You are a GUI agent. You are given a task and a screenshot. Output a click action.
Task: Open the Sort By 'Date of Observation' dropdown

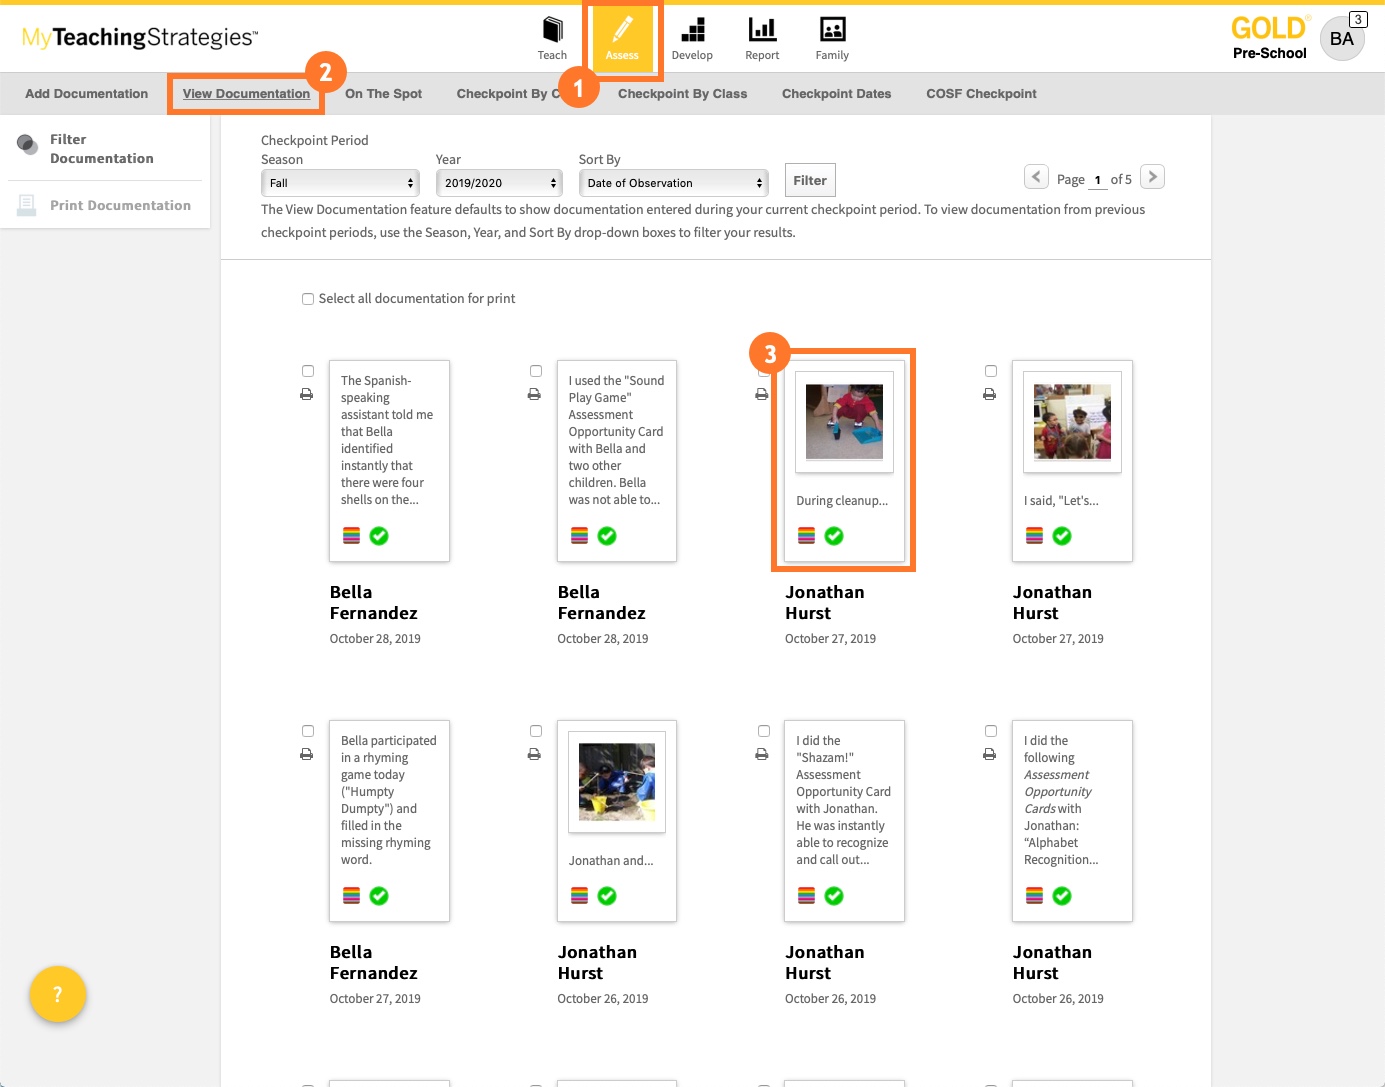673,183
